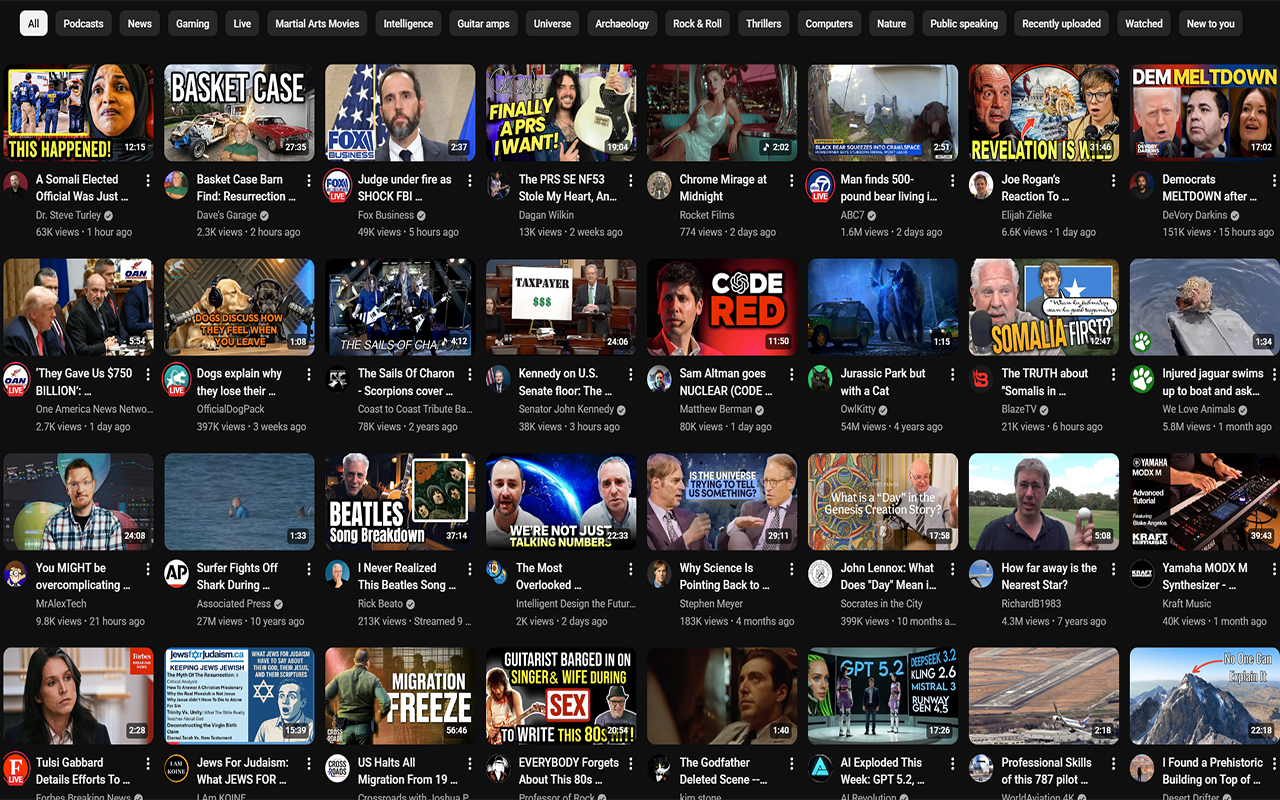This screenshot has width=1280, height=800.
Task: Open DeVory Darkins channel avatar
Action: pyautogui.click(x=1142, y=185)
